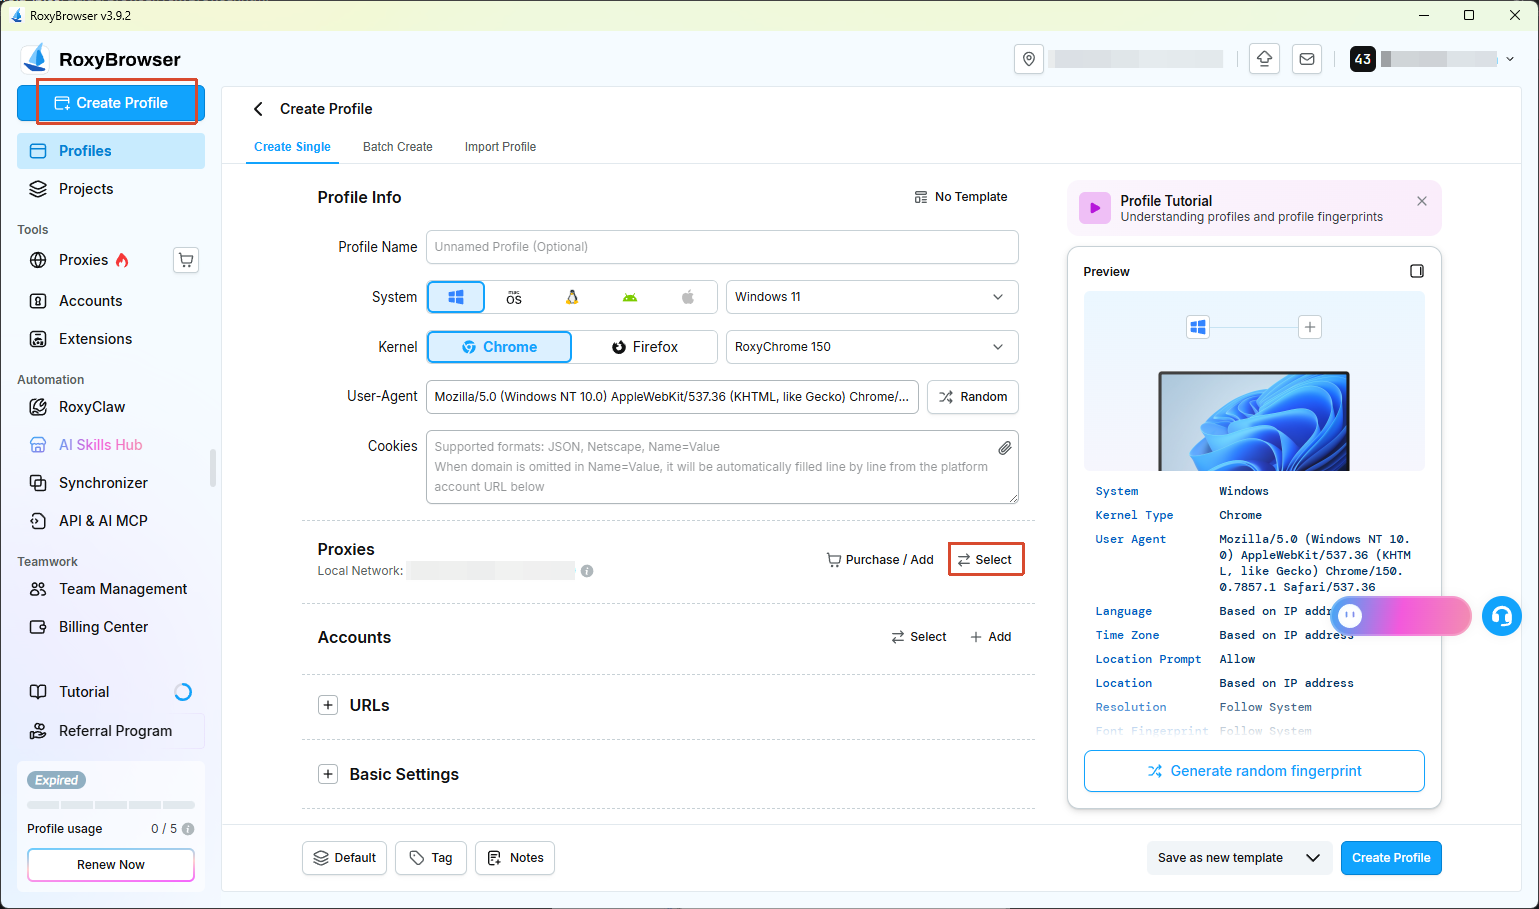This screenshot has width=1539, height=909.
Task: Click the Profile Name input field
Action: pyautogui.click(x=722, y=247)
